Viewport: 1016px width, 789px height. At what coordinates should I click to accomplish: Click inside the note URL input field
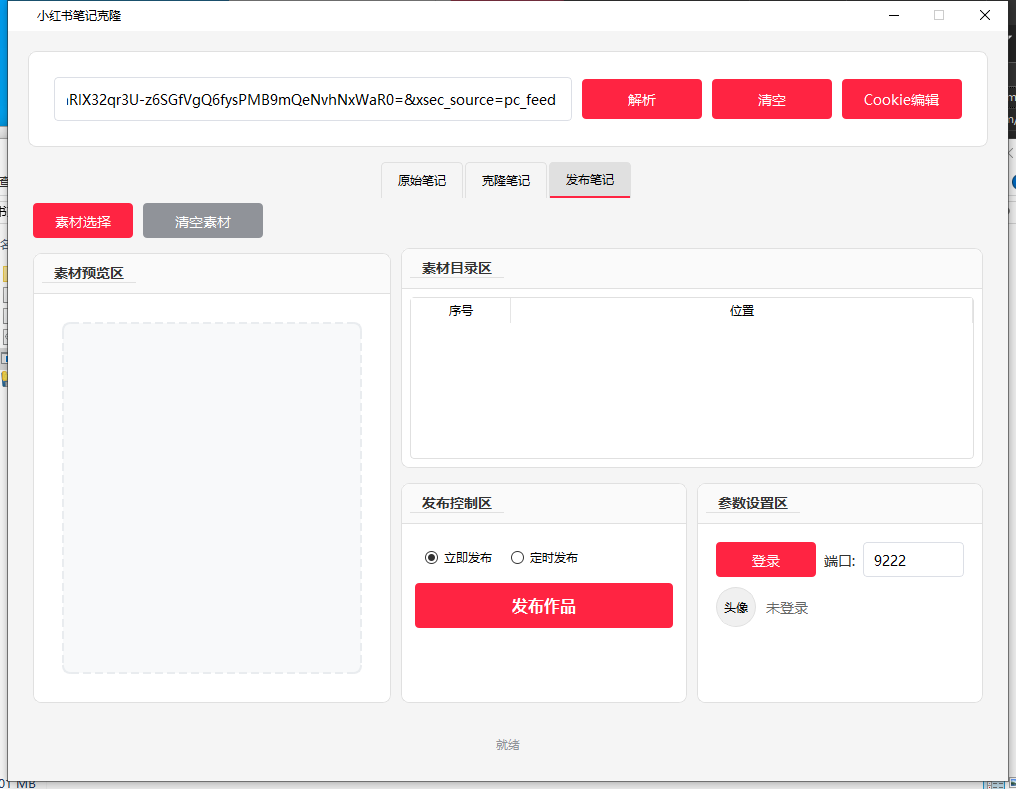pos(312,99)
